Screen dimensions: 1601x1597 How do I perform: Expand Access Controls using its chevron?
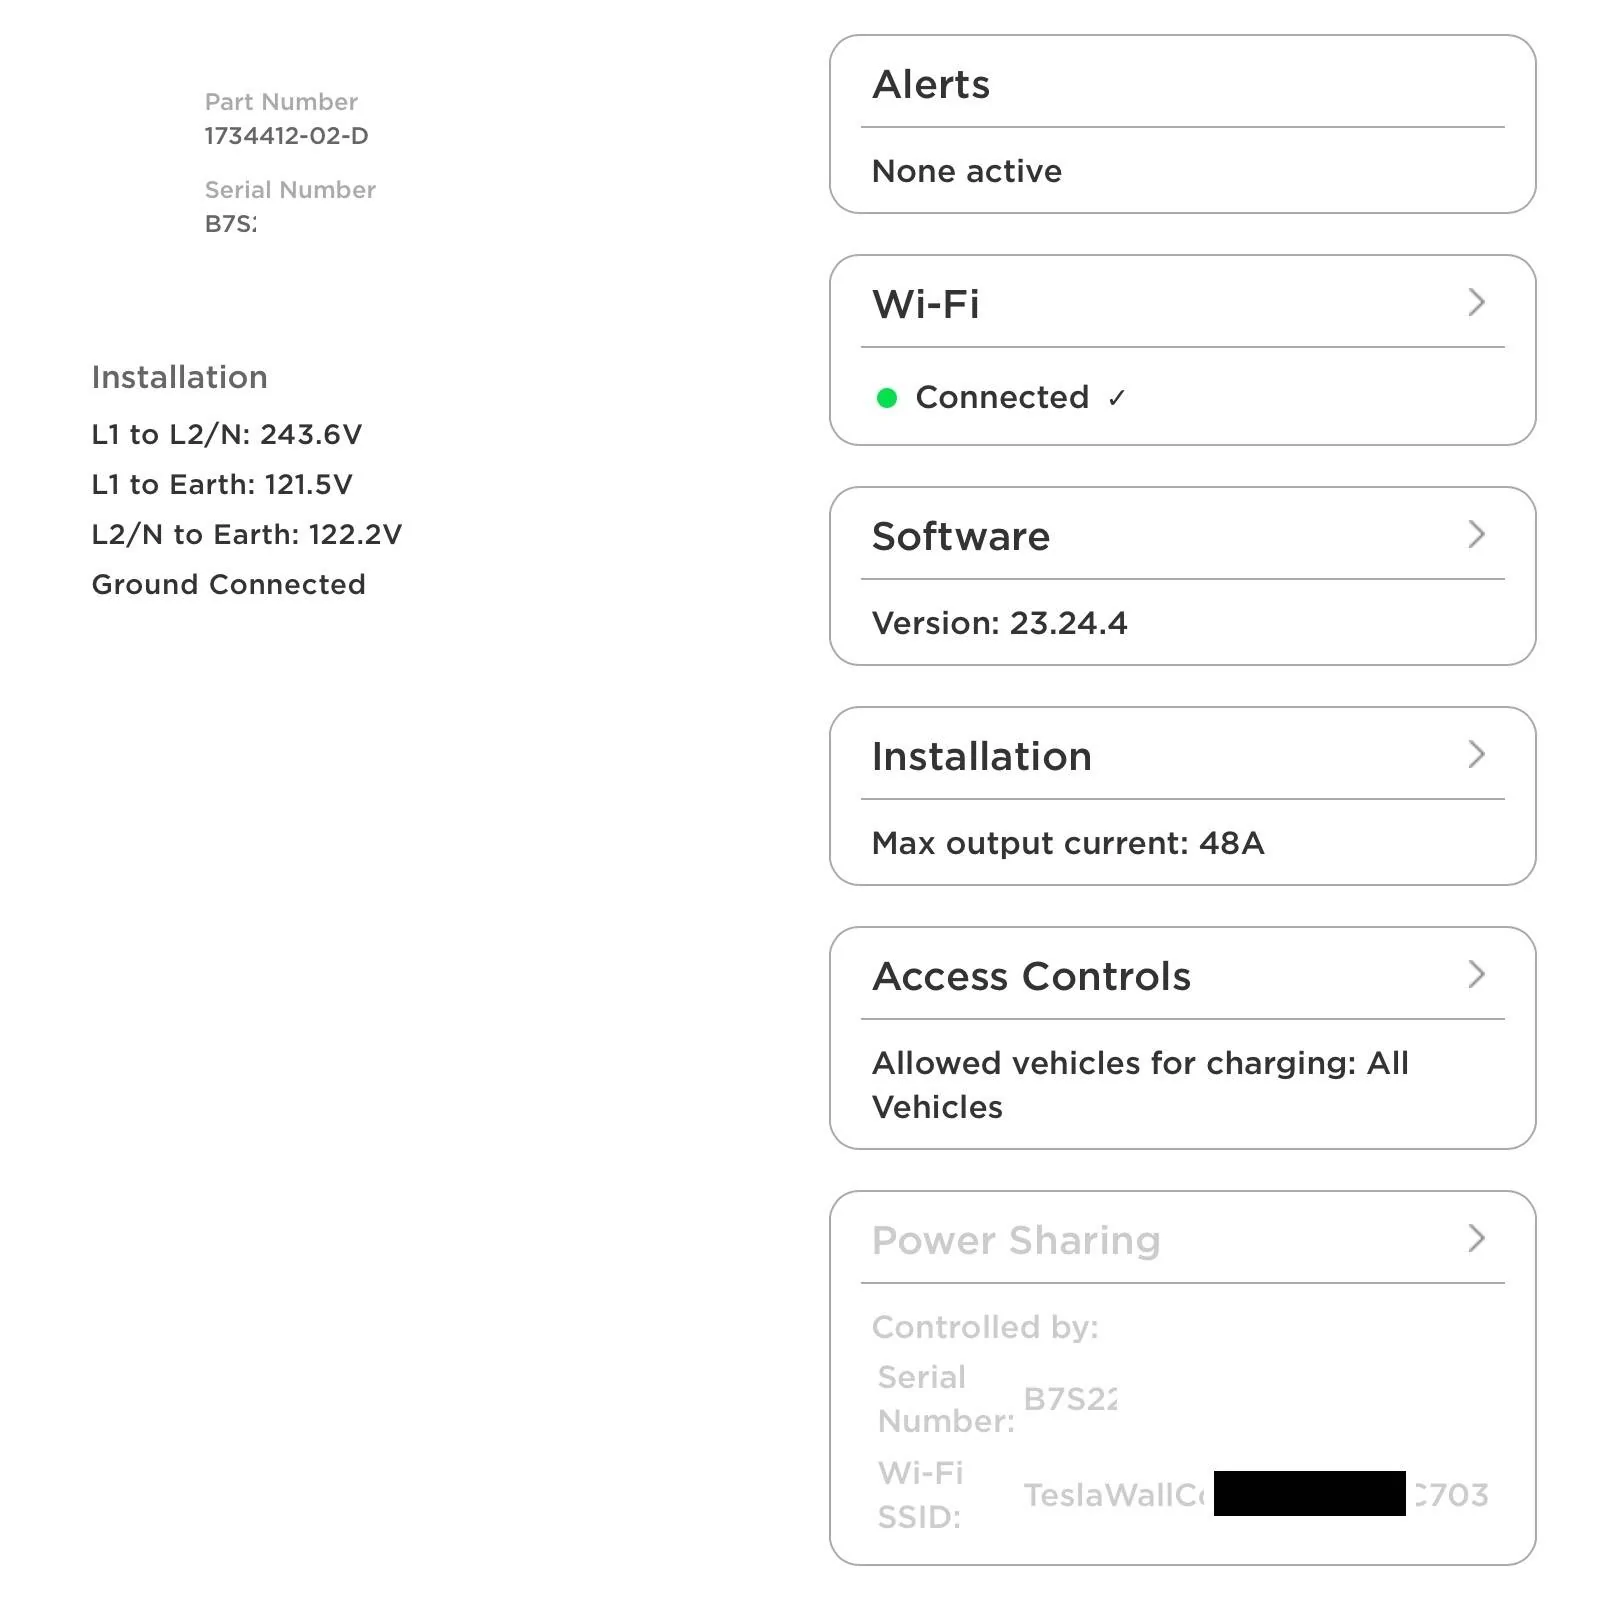pos(1476,974)
